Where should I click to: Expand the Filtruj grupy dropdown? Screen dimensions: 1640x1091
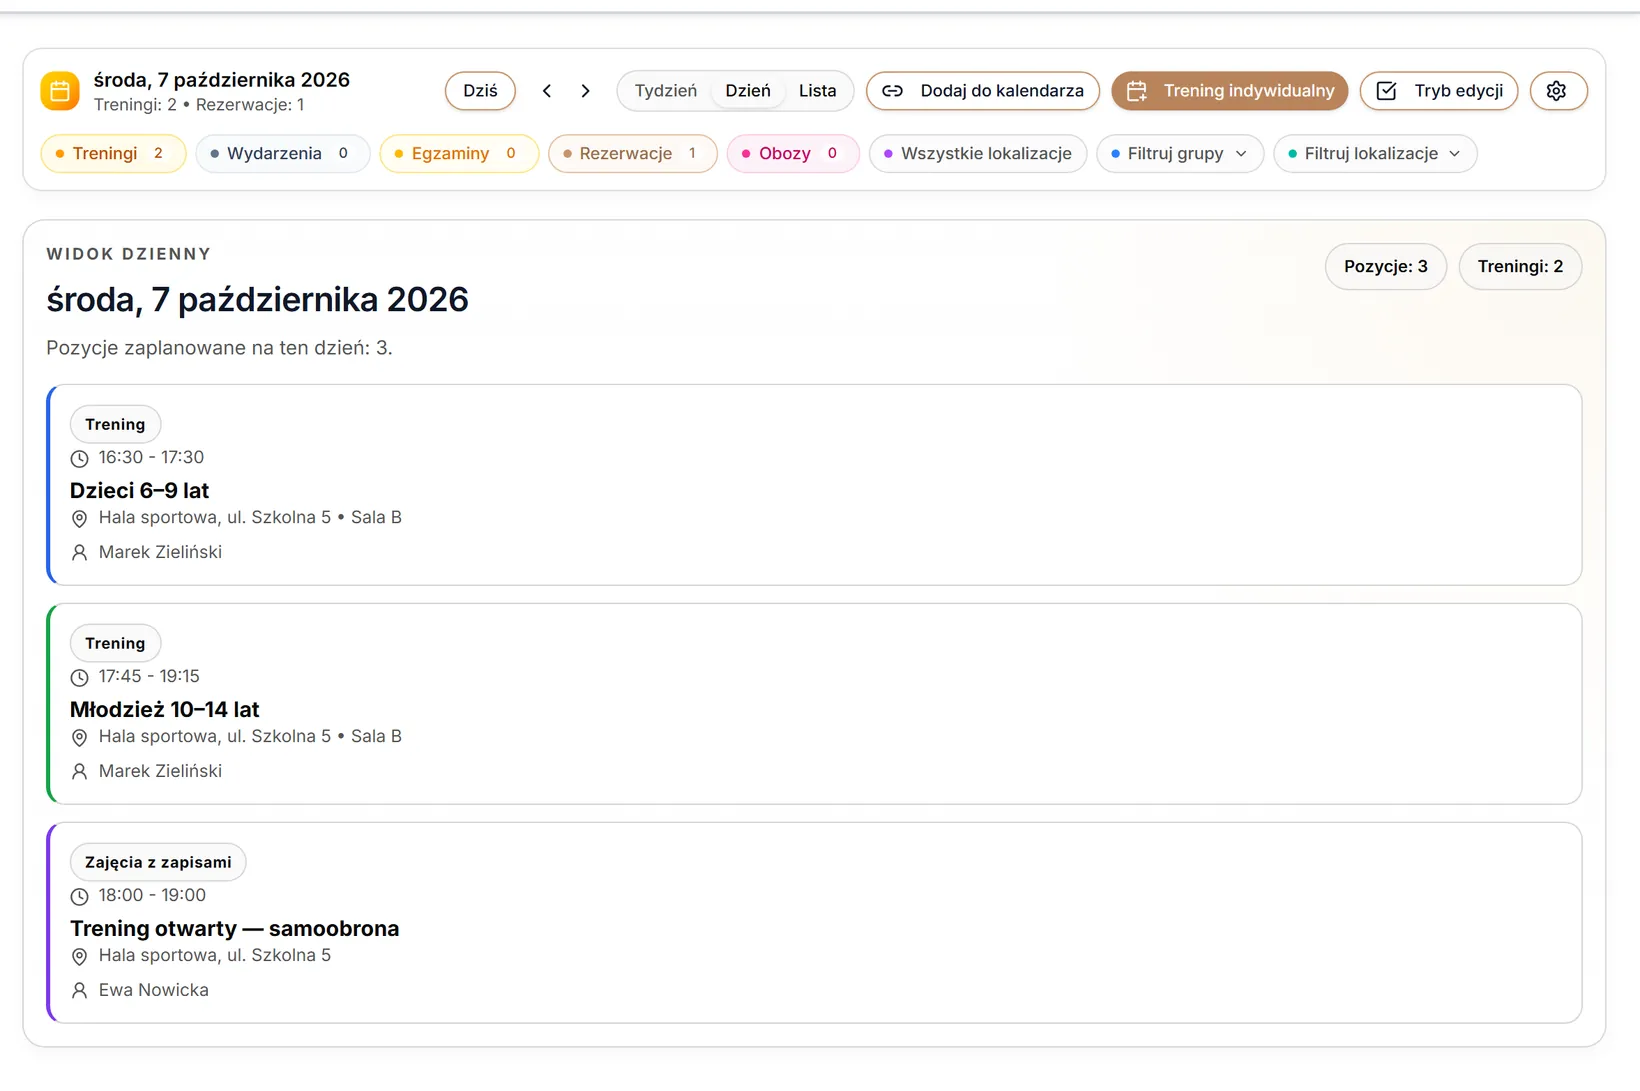[1180, 154]
